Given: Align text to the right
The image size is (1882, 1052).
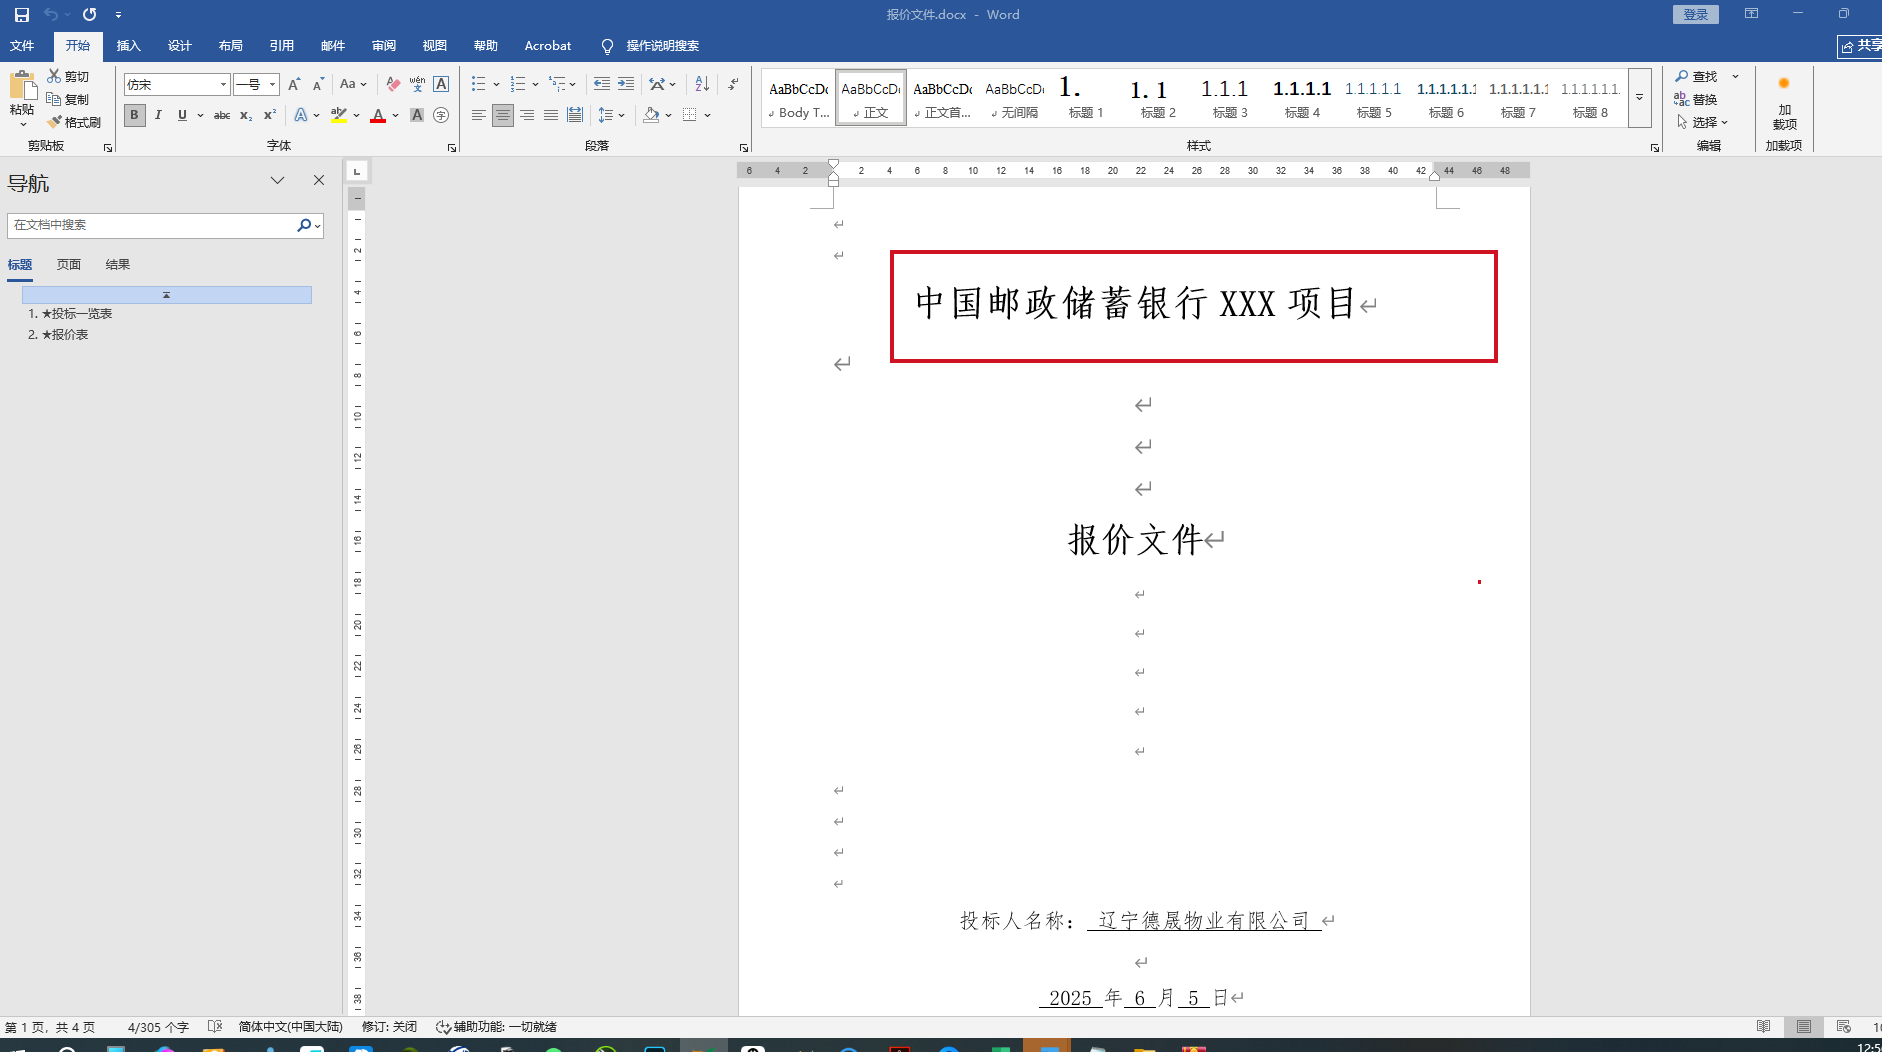Looking at the screenshot, I should coord(527,115).
